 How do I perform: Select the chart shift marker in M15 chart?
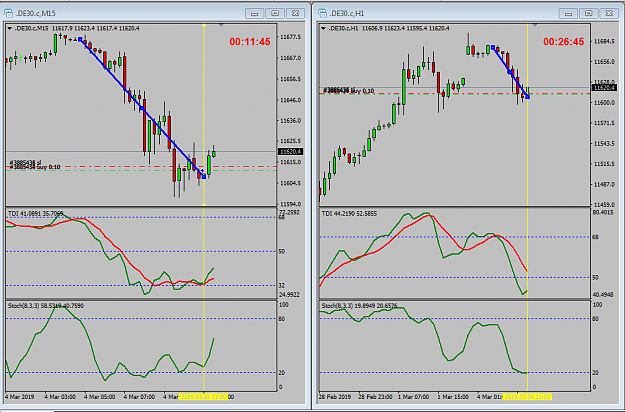click(221, 25)
